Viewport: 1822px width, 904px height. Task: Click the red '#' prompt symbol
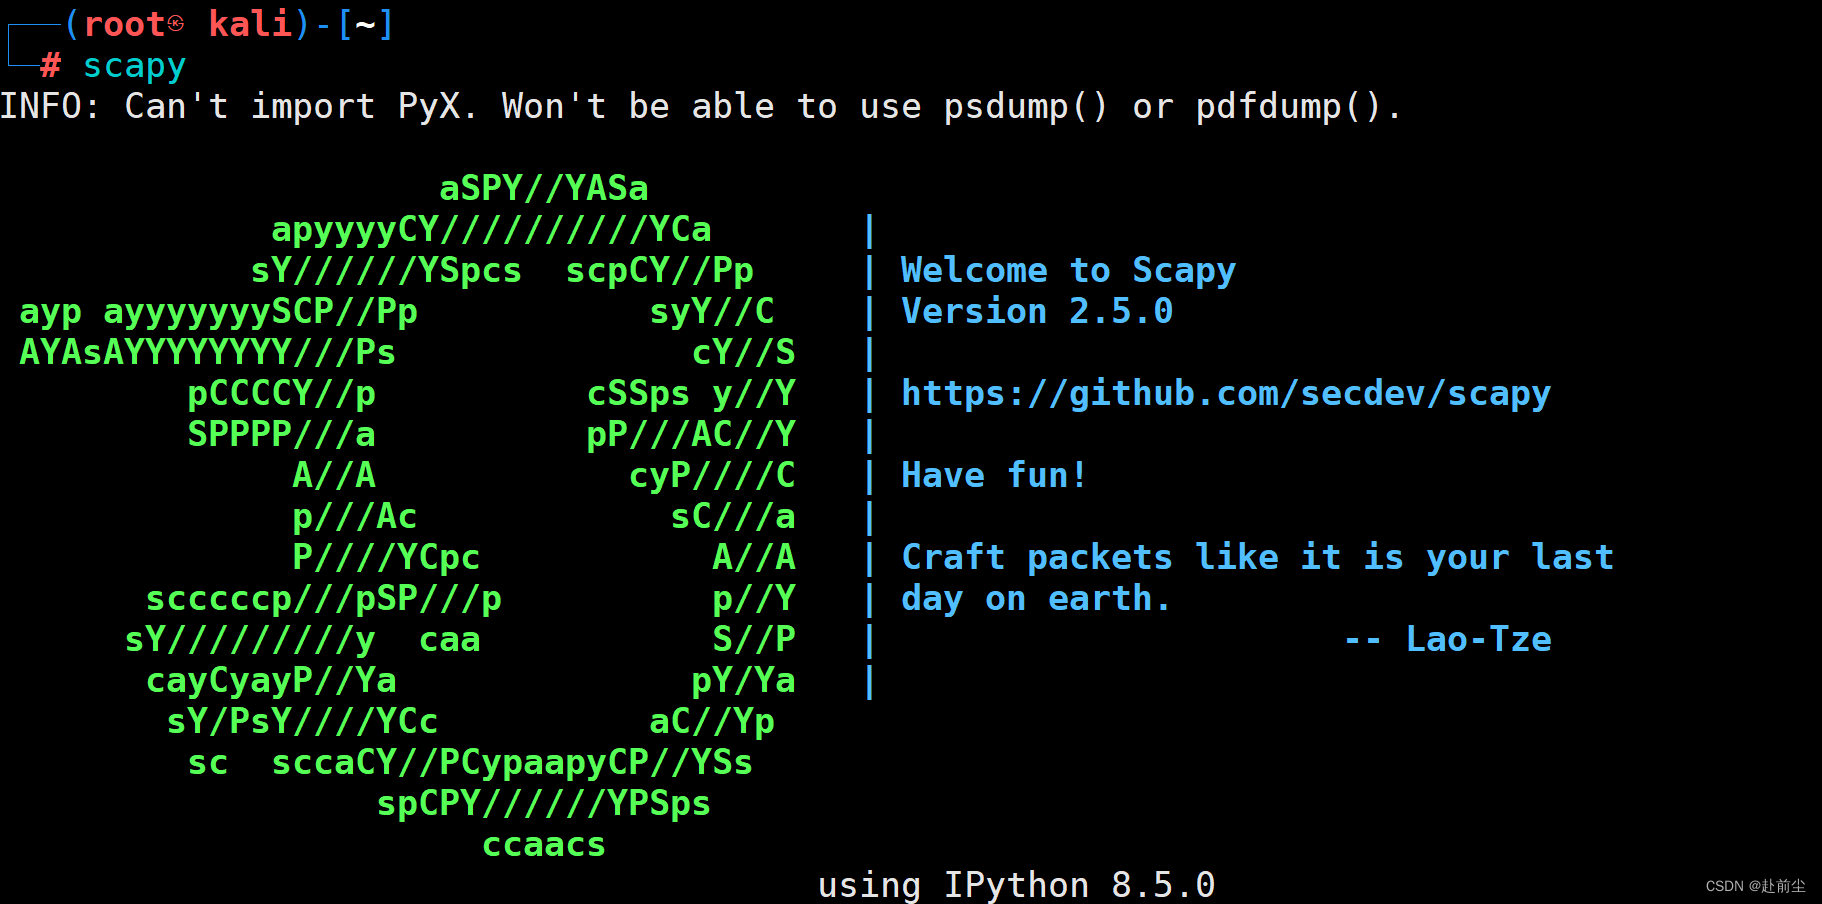tap(51, 66)
